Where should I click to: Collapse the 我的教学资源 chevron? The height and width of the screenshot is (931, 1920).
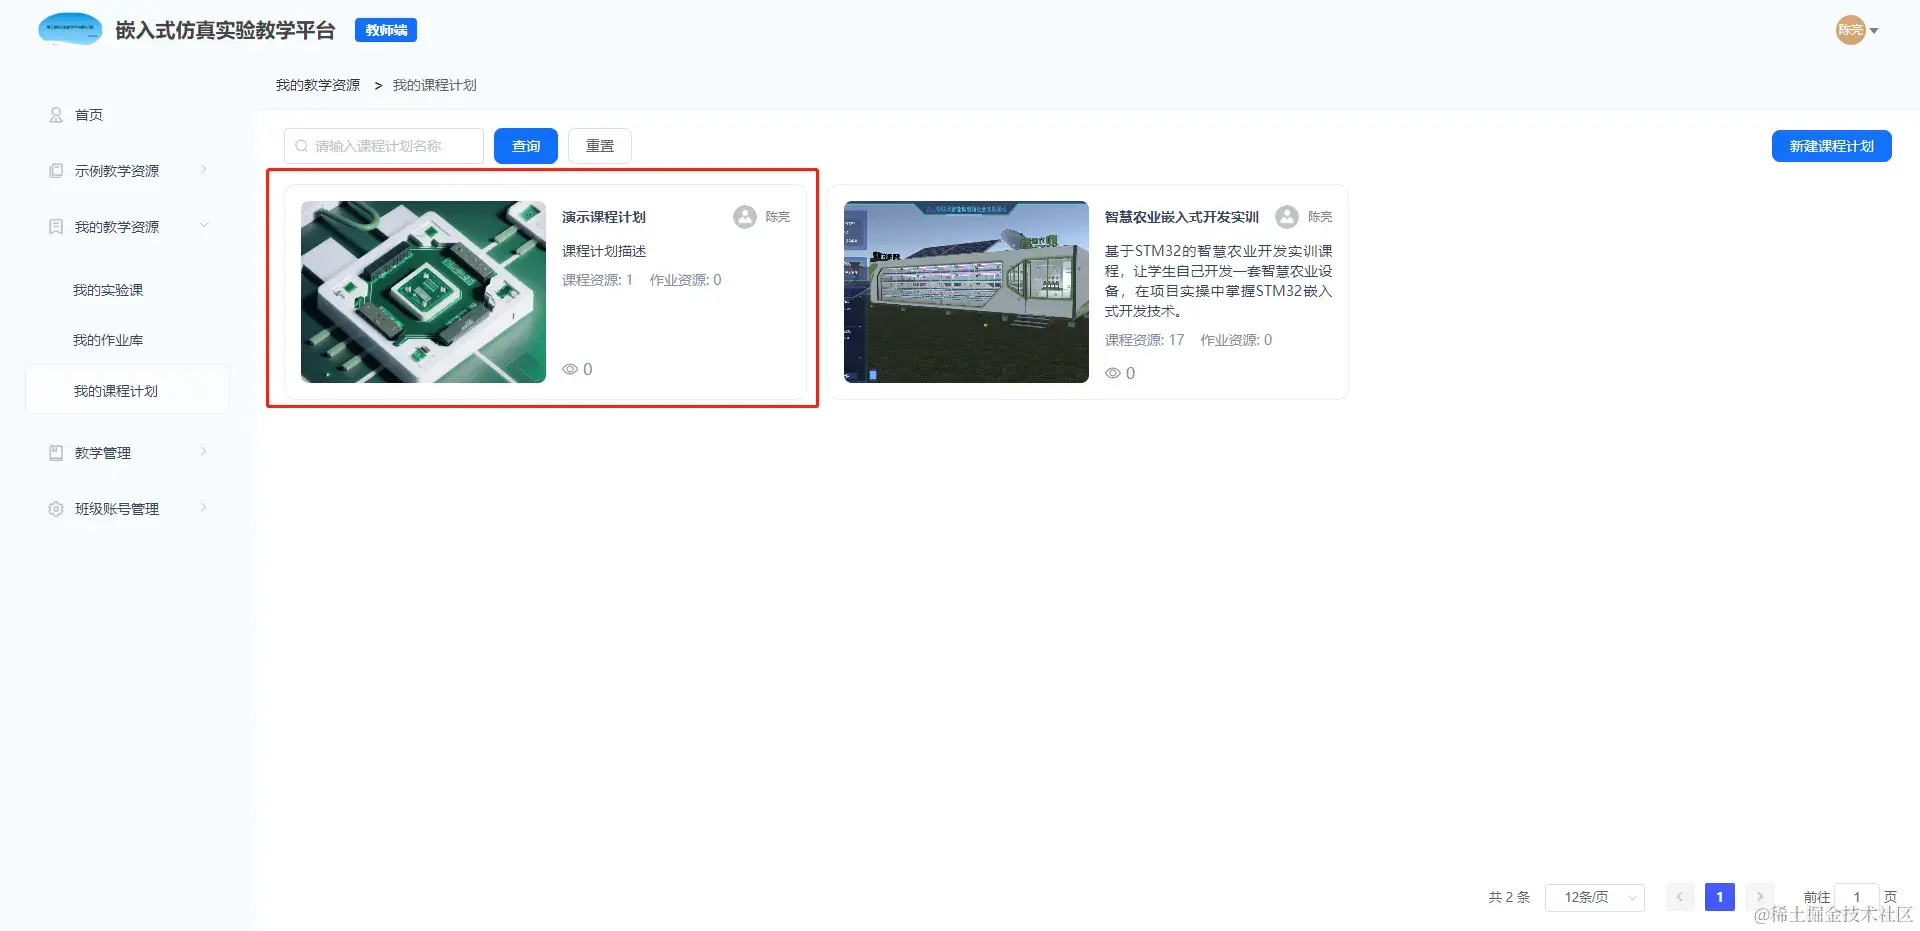(204, 225)
